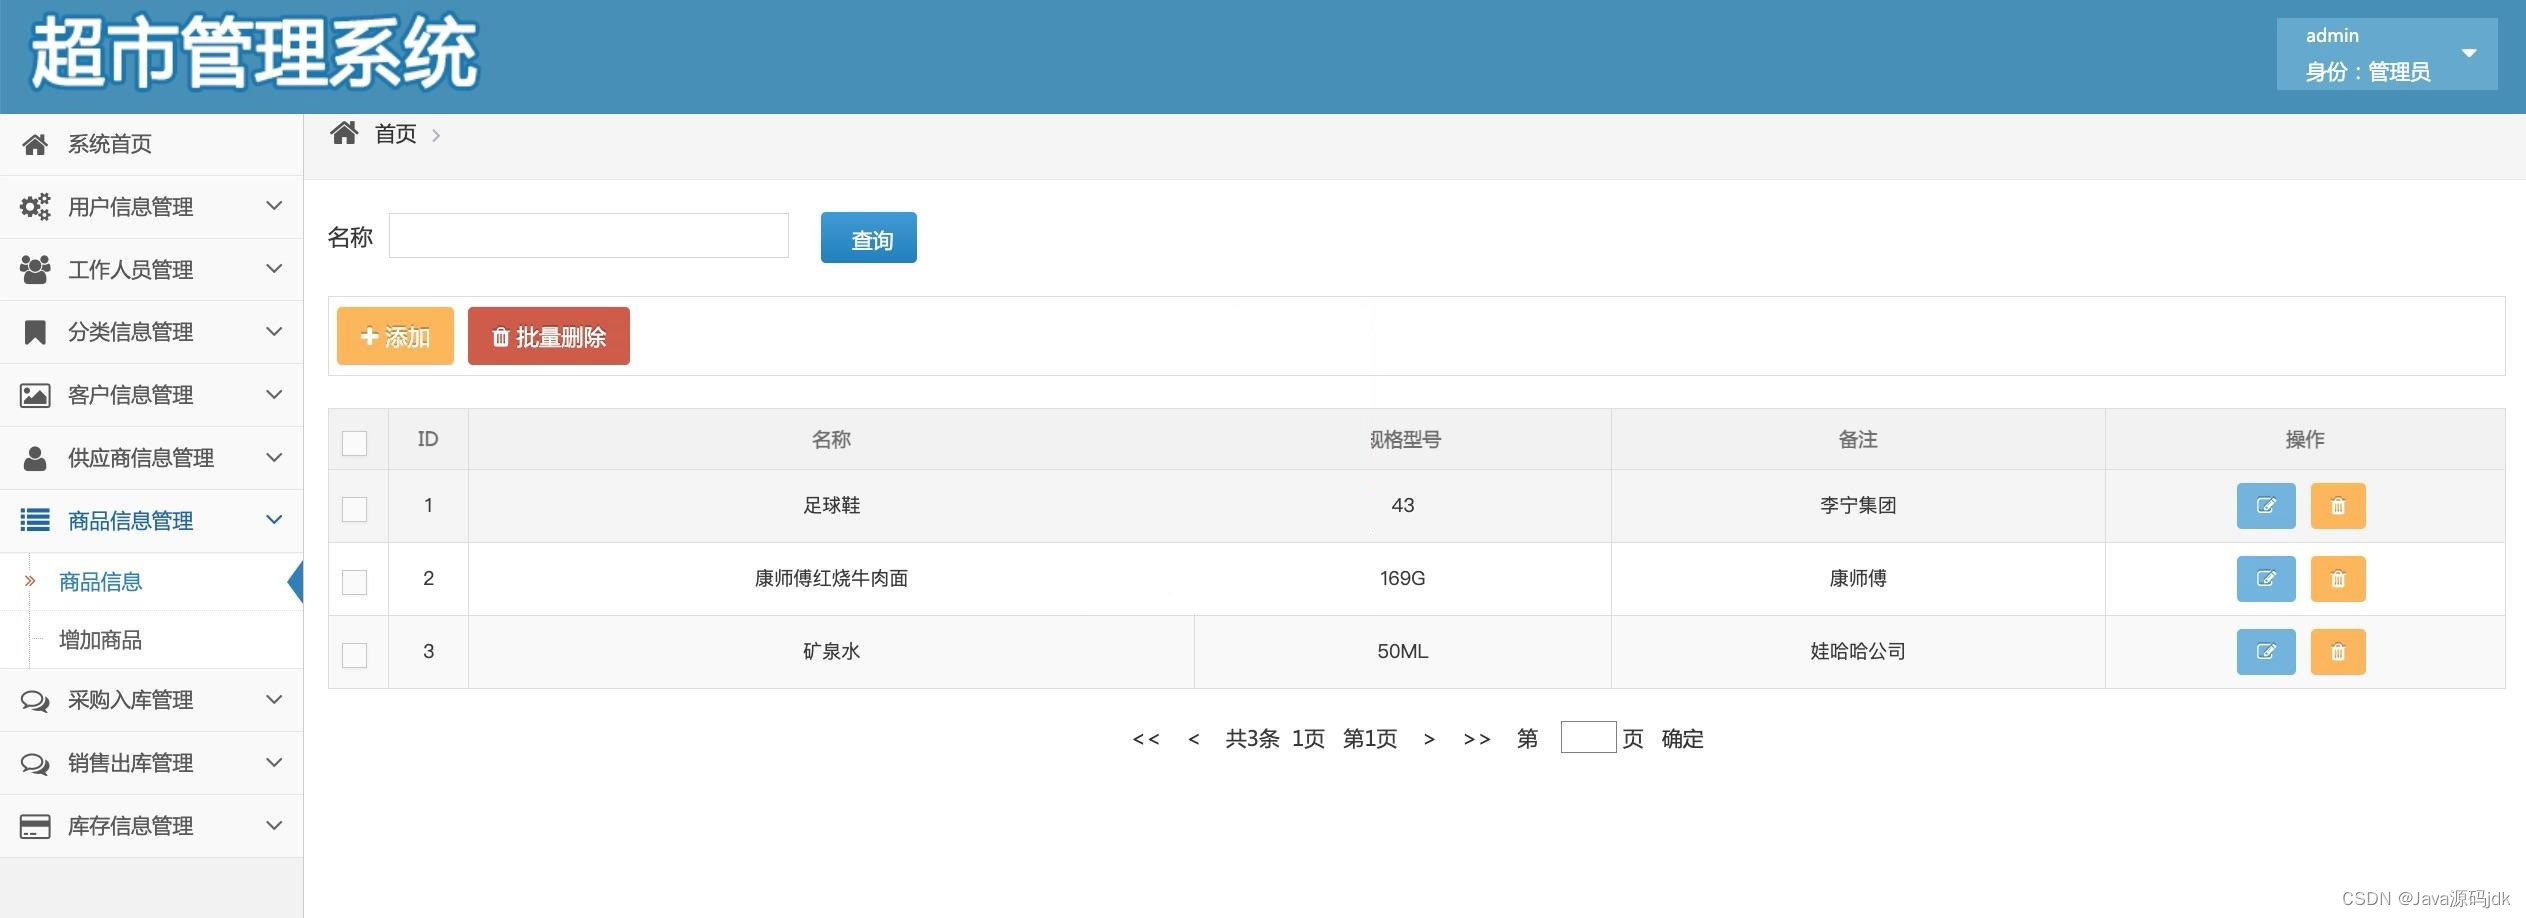Edit the 康师傅红烧牛肉面 row
The width and height of the screenshot is (2526, 918).
click(2266, 579)
